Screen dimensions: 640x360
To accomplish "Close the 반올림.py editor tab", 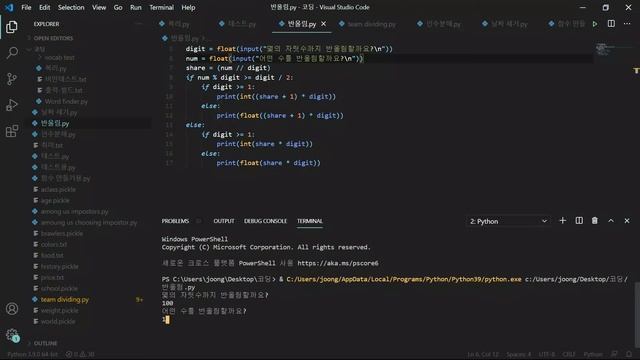I will pyautogui.click(x=324, y=24).
